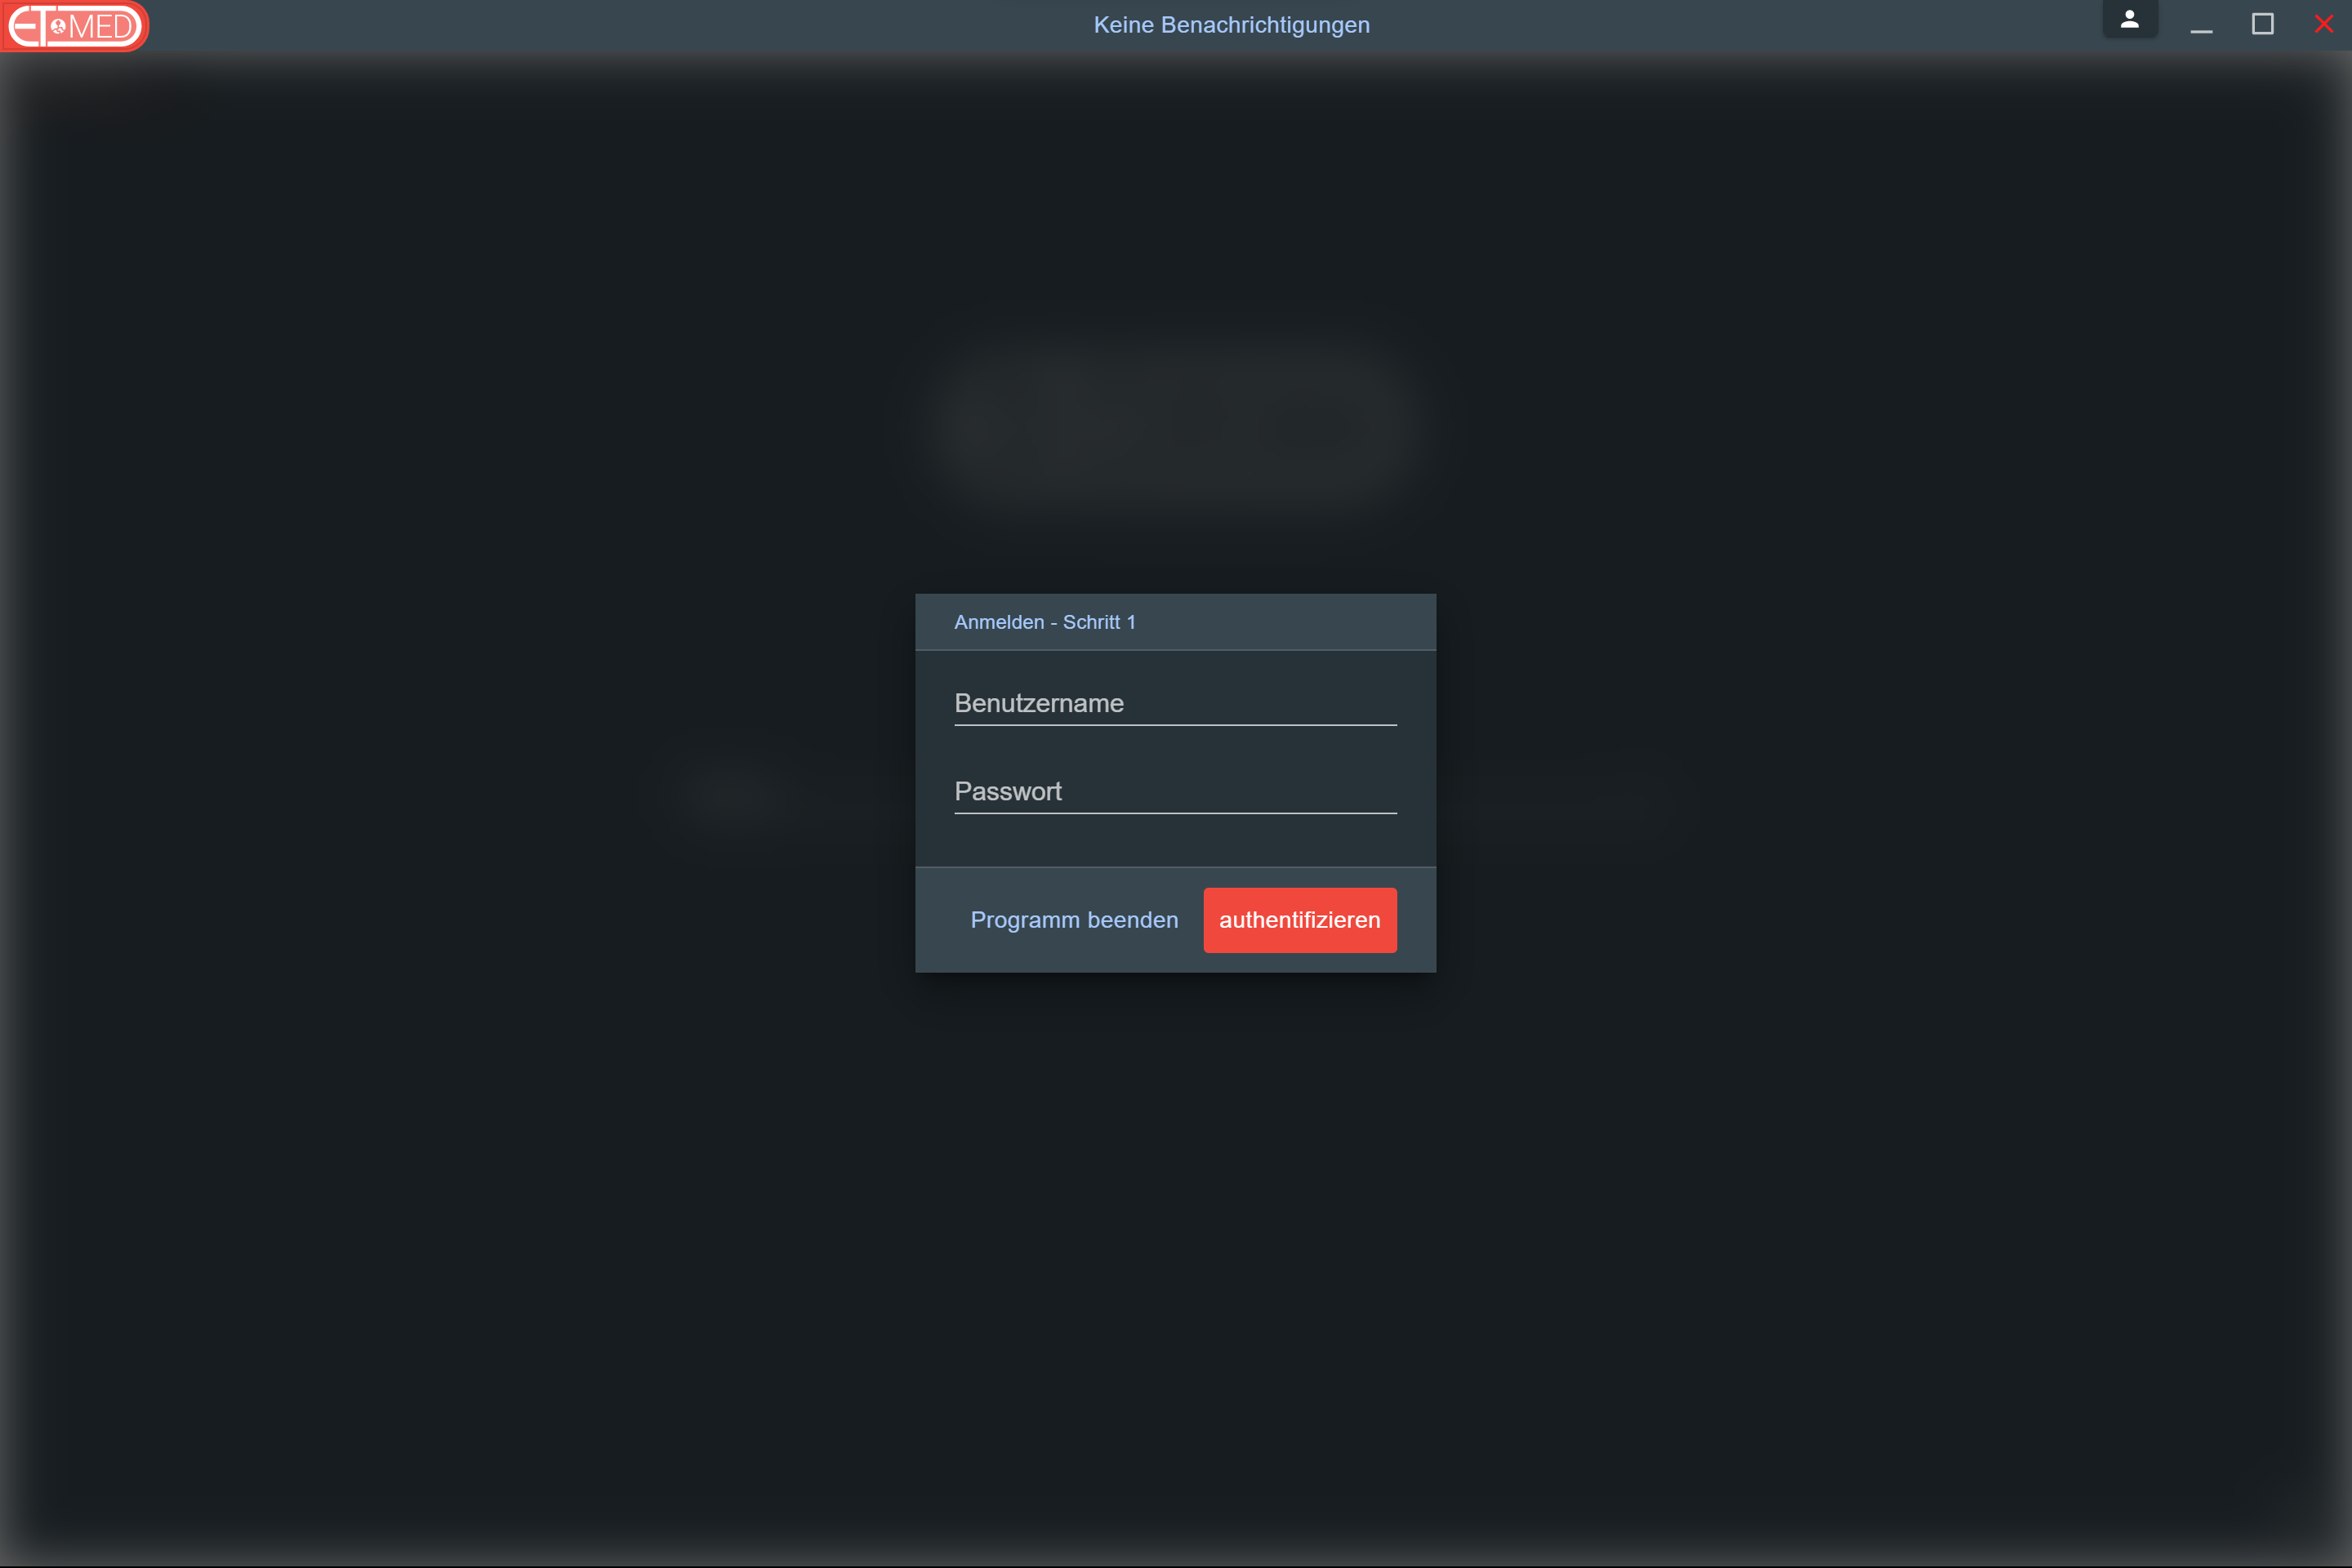2352x1568 pixels.
Task: Maximize the application window
Action: (x=2262, y=24)
